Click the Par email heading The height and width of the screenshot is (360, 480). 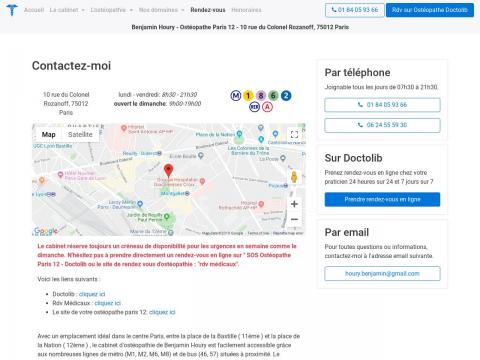pos(347,232)
